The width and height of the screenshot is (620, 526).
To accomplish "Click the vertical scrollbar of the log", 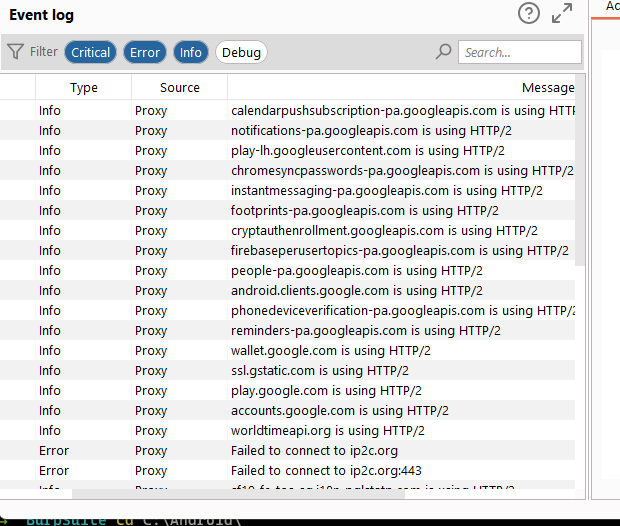I will pos(580,180).
